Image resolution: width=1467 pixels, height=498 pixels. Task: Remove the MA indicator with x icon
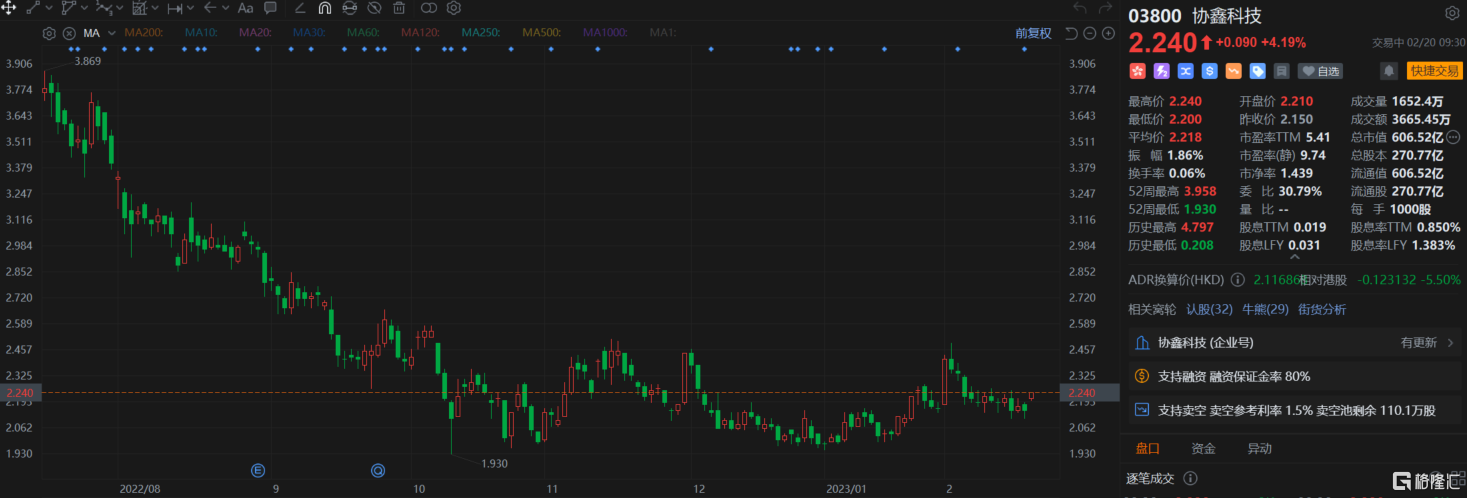(69, 33)
